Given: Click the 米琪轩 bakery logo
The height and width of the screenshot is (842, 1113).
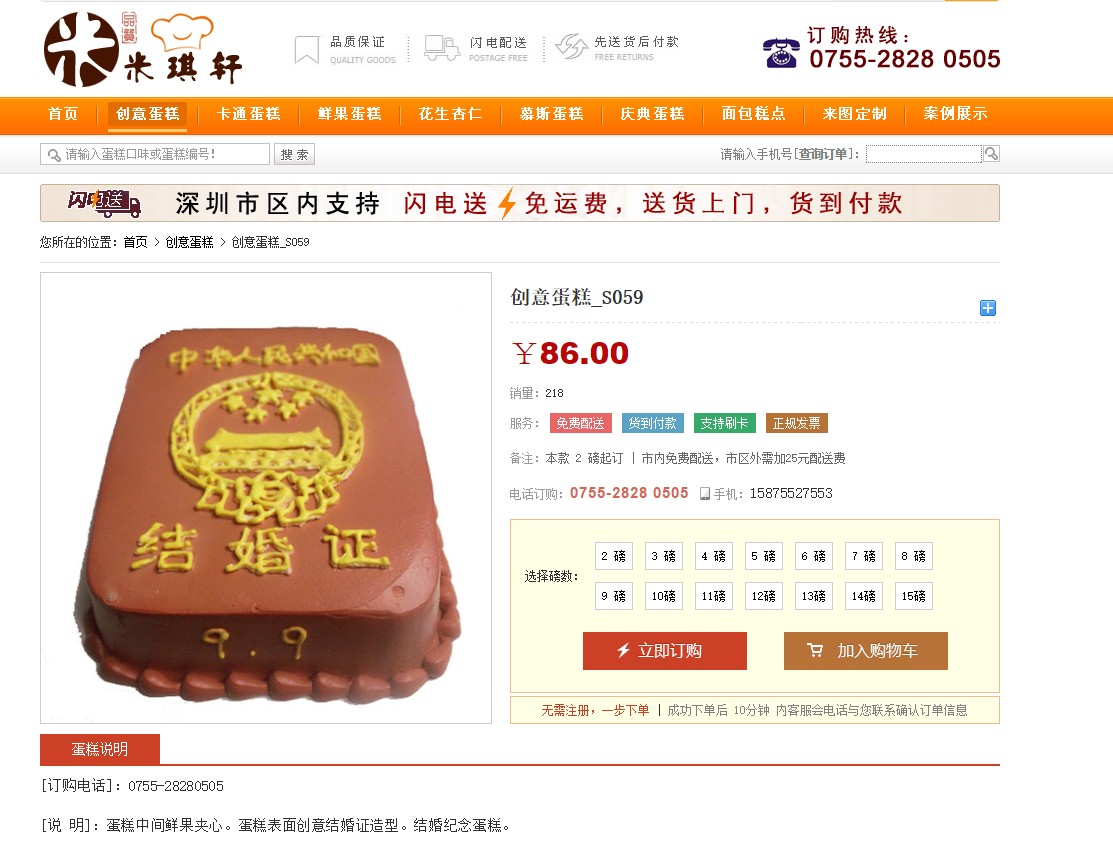Looking at the screenshot, I should pyautogui.click(x=143, y=49).
